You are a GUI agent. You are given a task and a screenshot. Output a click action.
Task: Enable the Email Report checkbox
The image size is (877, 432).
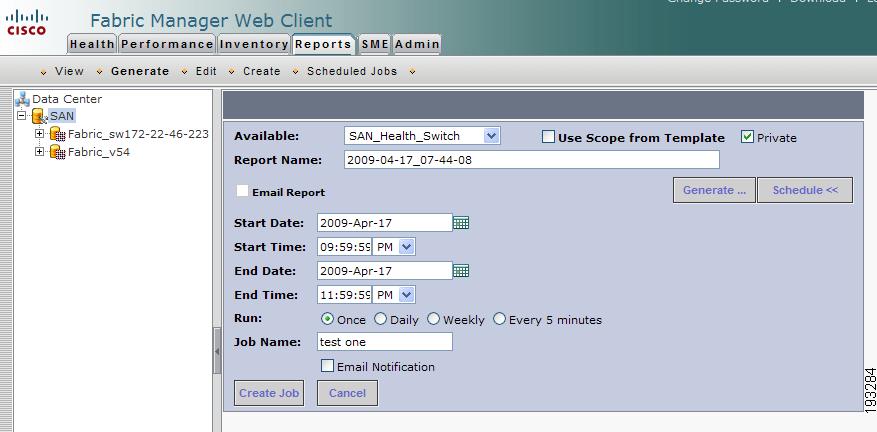coord(242,191)
